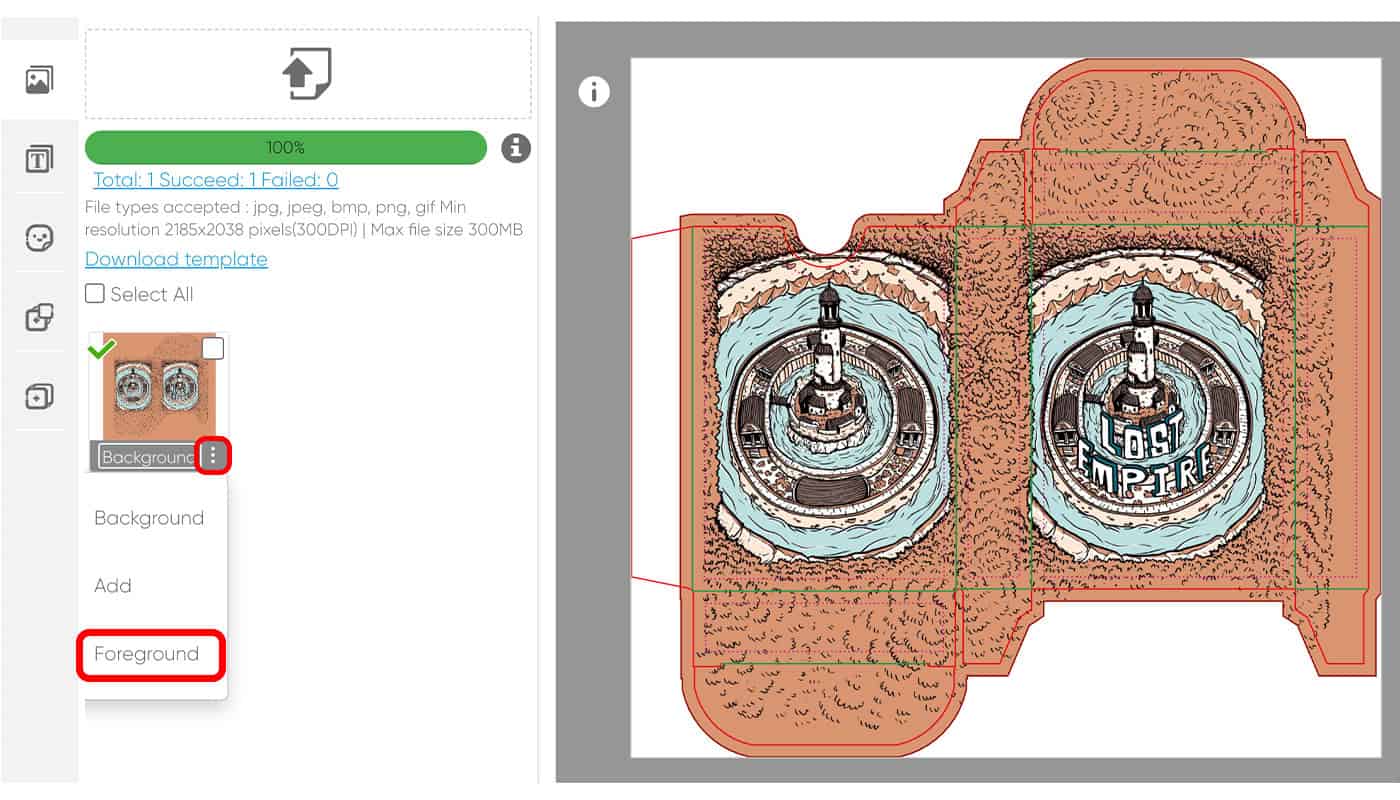Click the green 100% progress bar

click(x=286, y=148)
